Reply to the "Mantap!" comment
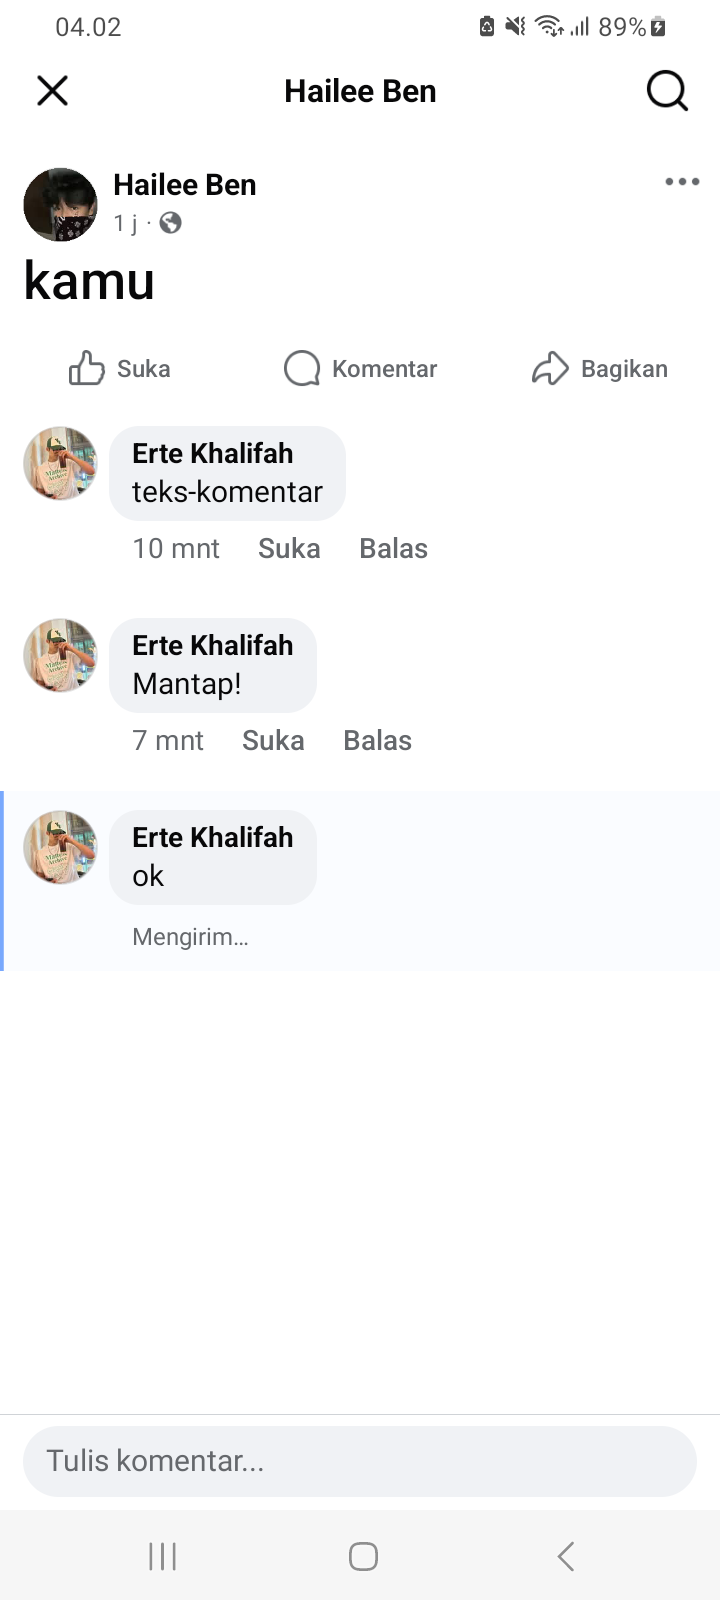Screen dimensions: 720x1600 (377, 741)
